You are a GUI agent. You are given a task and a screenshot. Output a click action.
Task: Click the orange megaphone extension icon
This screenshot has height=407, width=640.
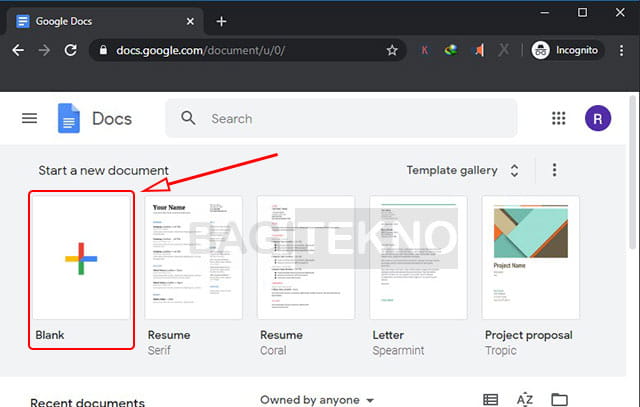coord(478,50)
